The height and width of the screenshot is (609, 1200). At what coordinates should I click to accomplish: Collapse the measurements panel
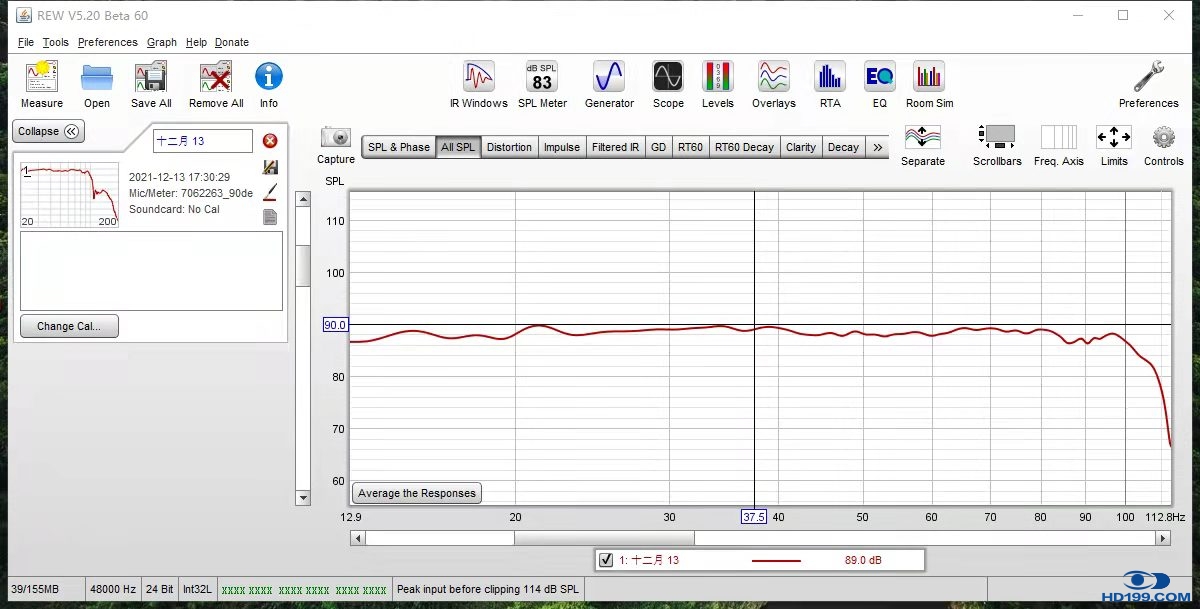(48, 132)
